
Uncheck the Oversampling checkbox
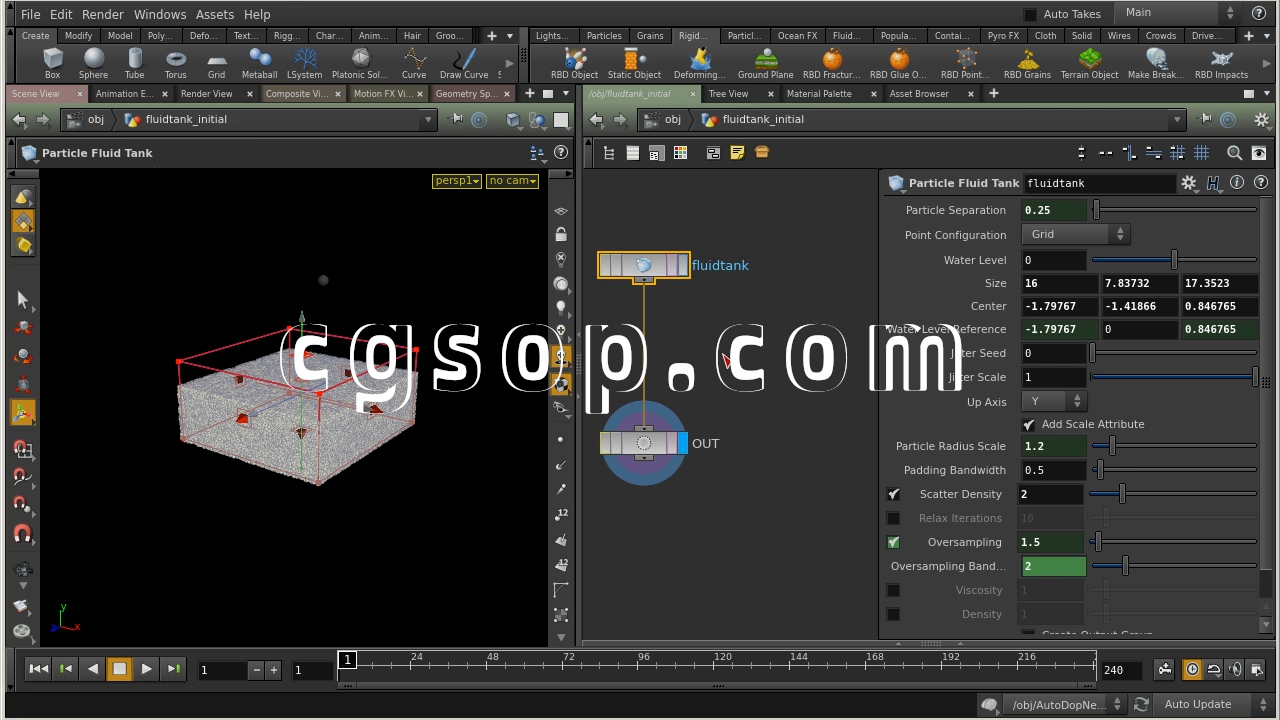(x=893, y=542)
